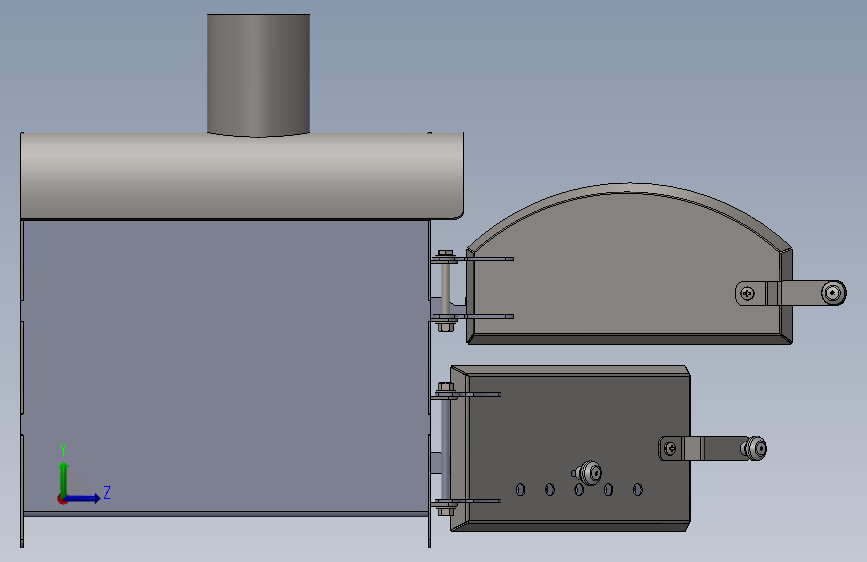This screenshot has width=867, height=562.
Task: Click the arched door's latch handle
Action: click(x=791, y=293)
